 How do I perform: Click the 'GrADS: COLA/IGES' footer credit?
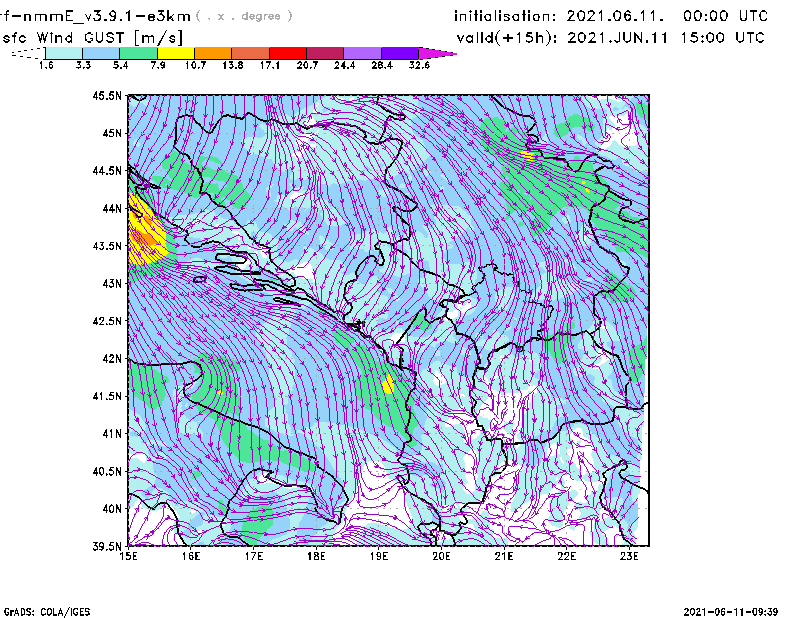pyautogui.click(x=47, y=612)
